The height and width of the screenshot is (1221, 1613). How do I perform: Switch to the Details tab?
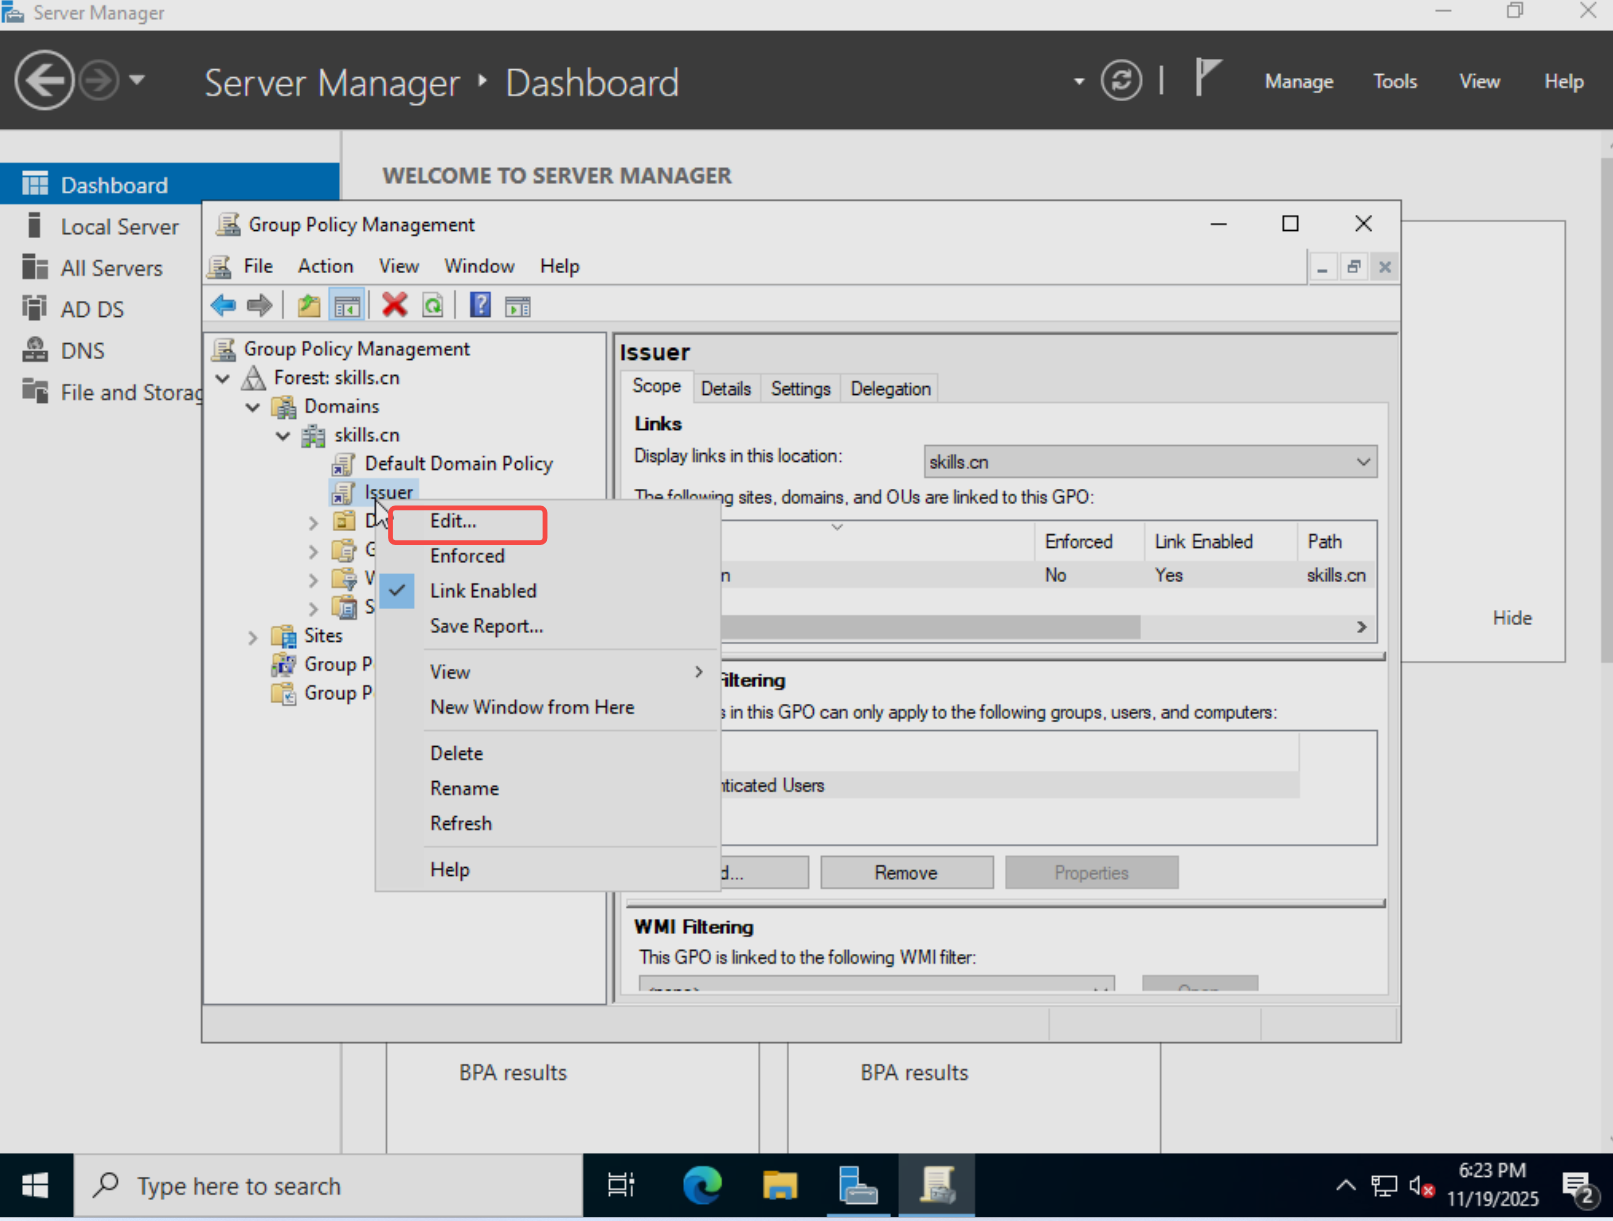coord(725,389)
